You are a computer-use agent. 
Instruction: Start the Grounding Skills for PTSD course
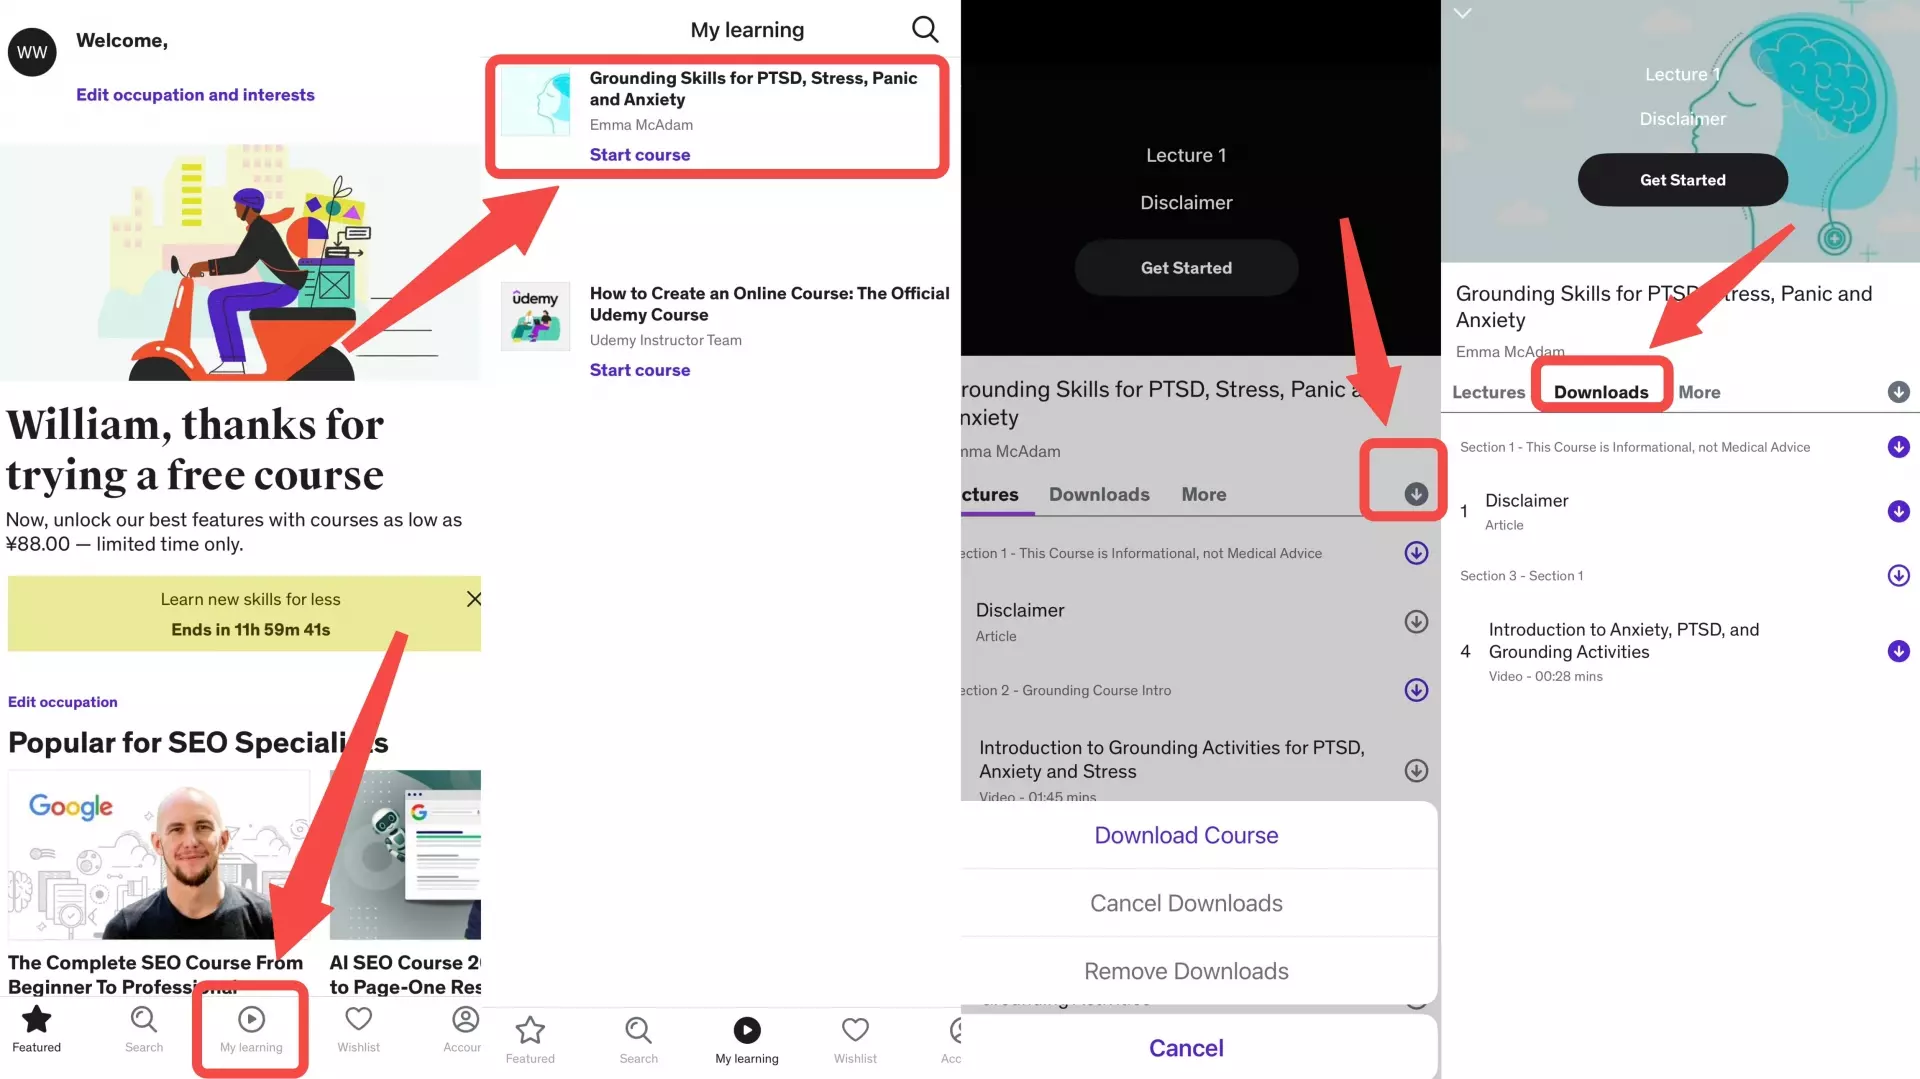(639, 155)
